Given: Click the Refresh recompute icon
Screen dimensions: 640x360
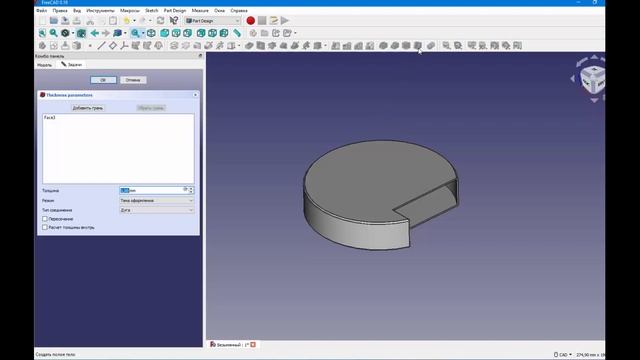Looking at the screenshot, I should point(160,21).
